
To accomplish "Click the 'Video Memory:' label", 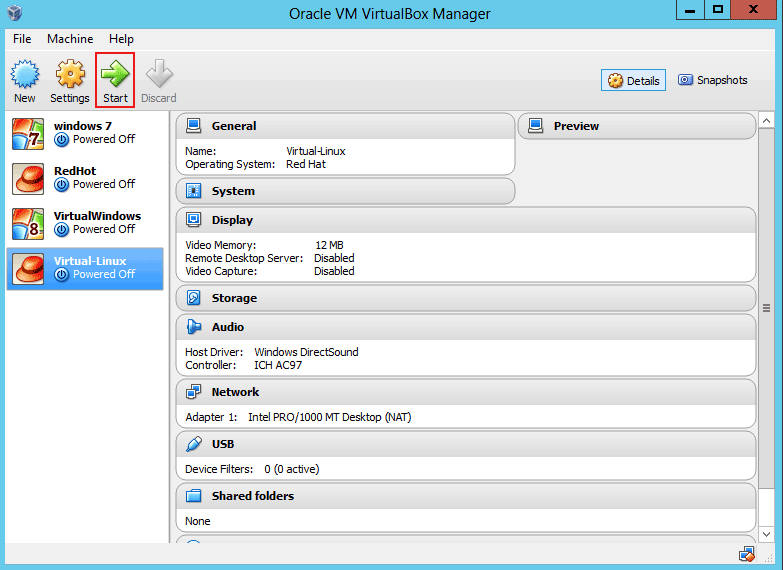I will [x=220, y=245].
